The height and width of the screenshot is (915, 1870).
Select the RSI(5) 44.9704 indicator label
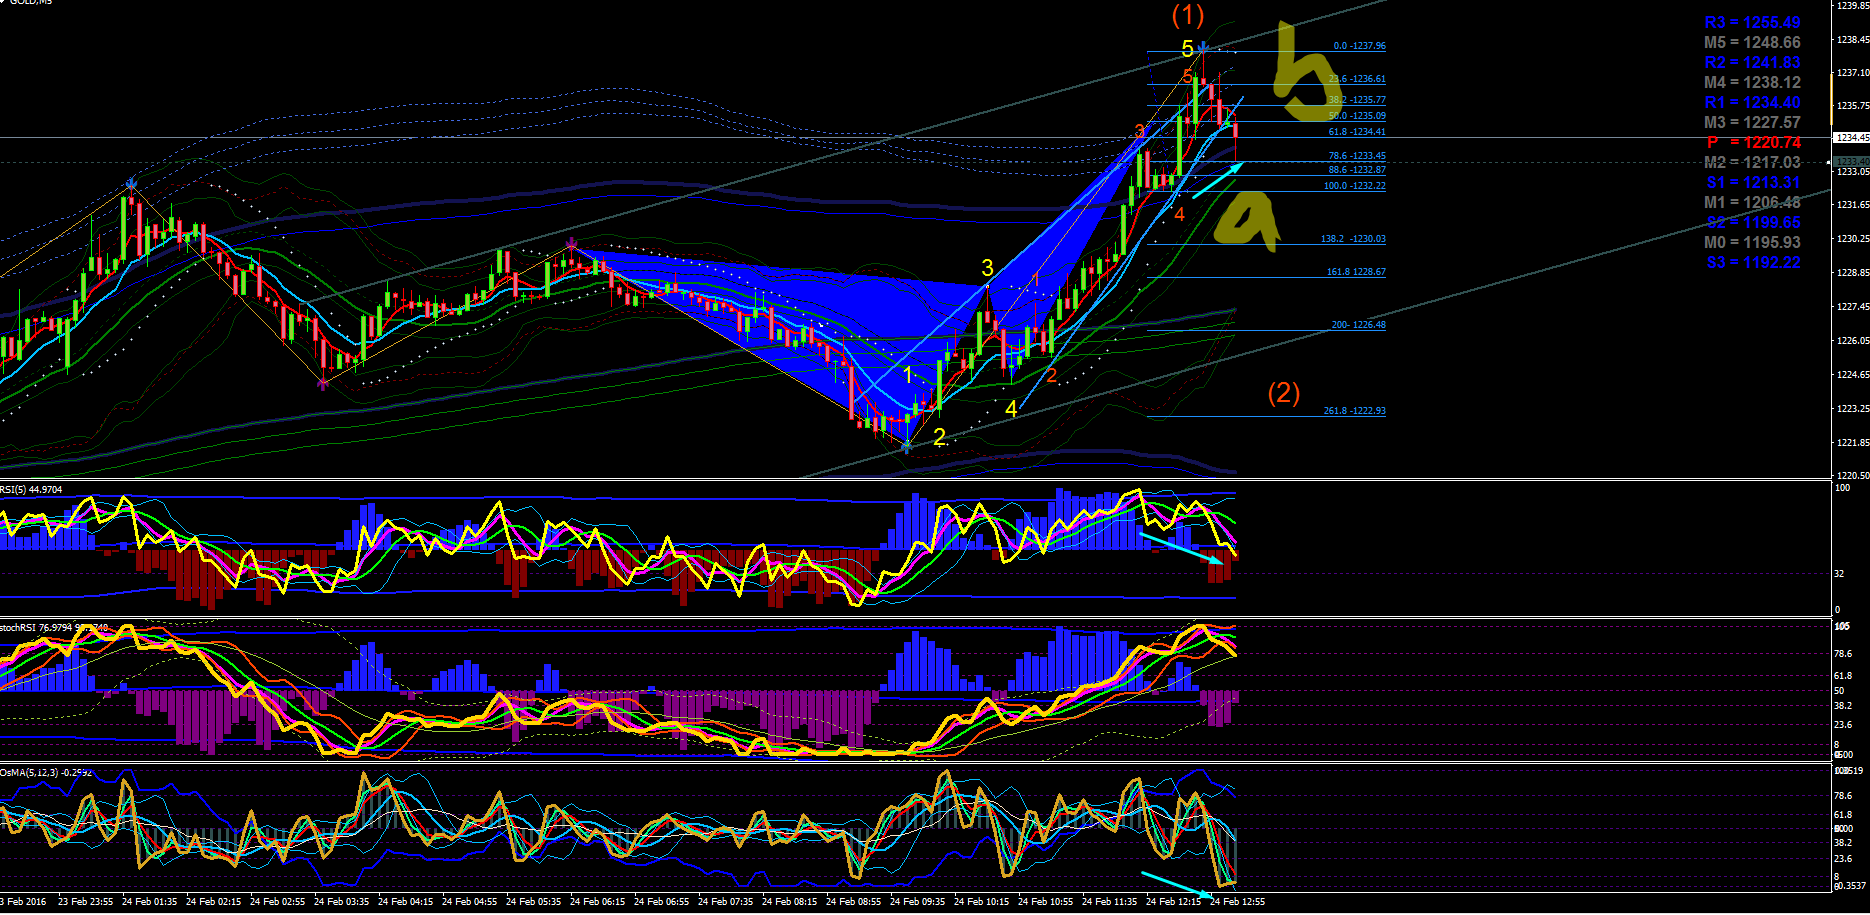(x=31, y=489)
